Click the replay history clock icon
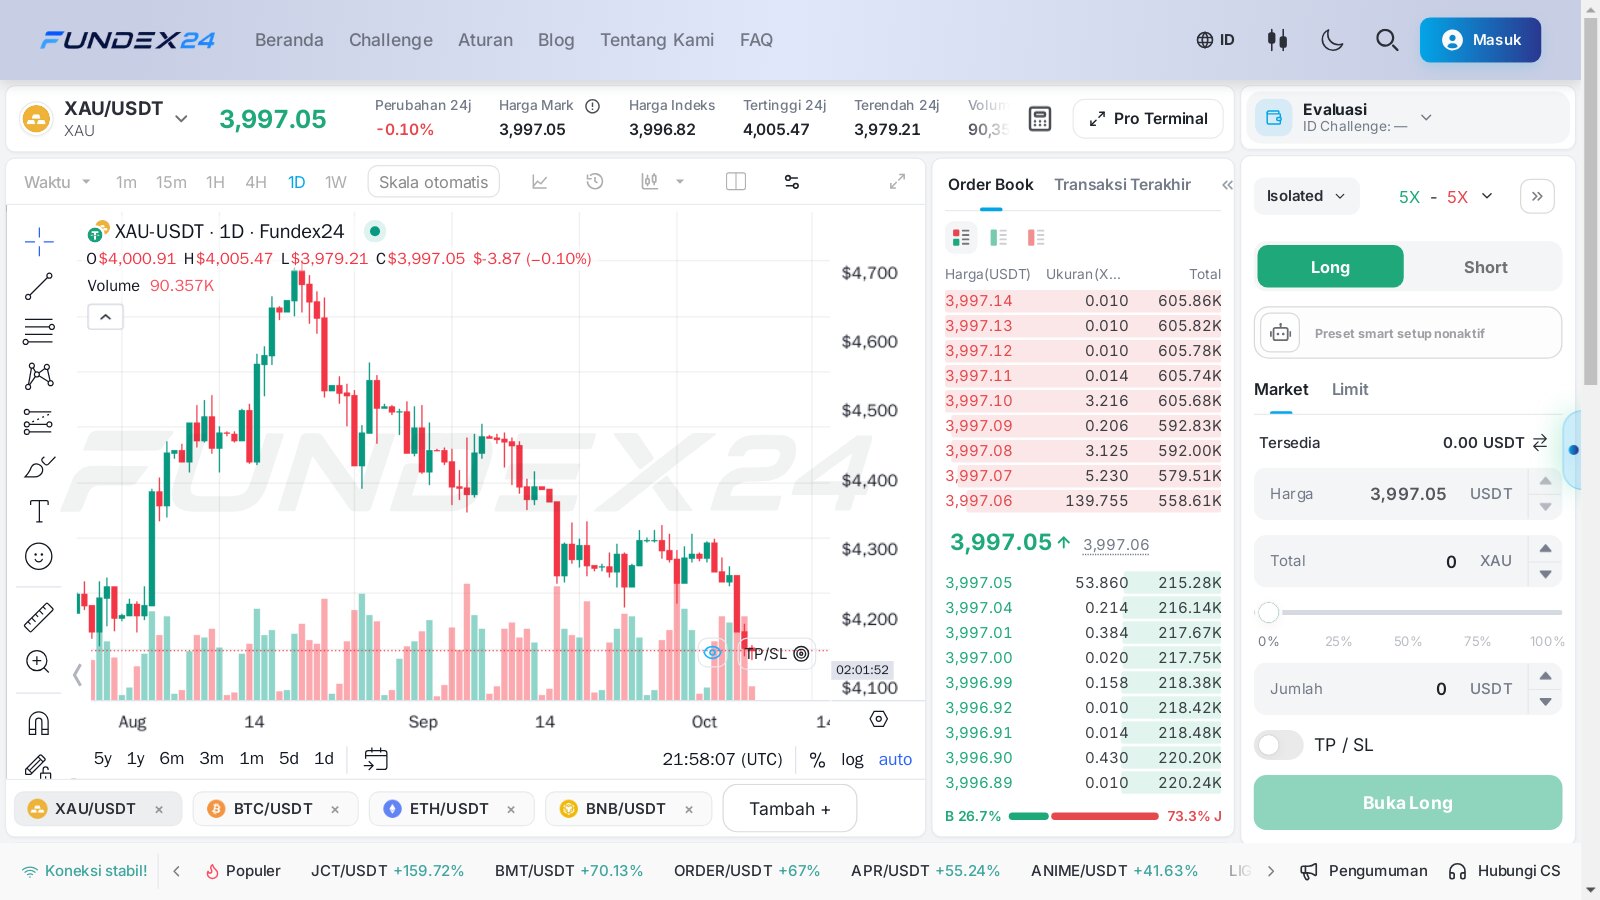Viewport: 1600px width, 900px height. pyautogui.click(x=595, y=182)
